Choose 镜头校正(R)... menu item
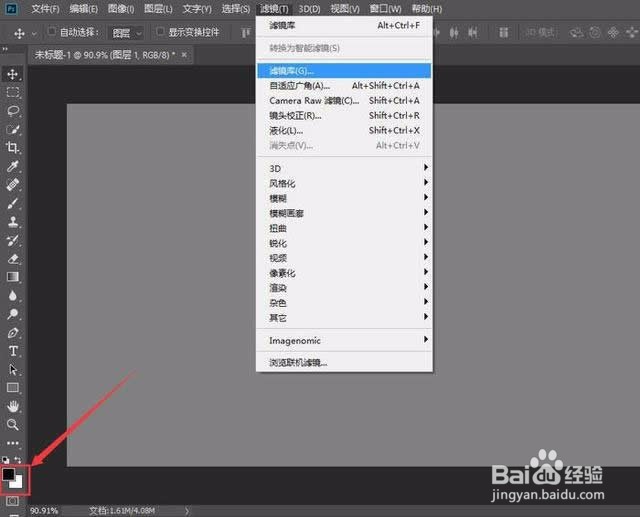 point(344,115)
